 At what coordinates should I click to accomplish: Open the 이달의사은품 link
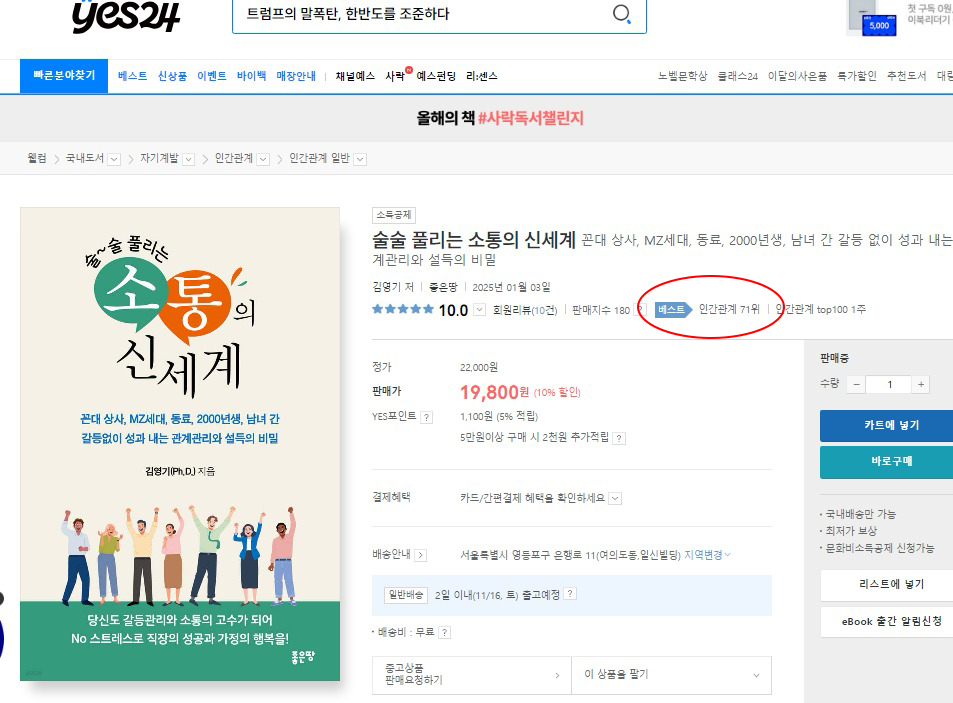[797, 76]
